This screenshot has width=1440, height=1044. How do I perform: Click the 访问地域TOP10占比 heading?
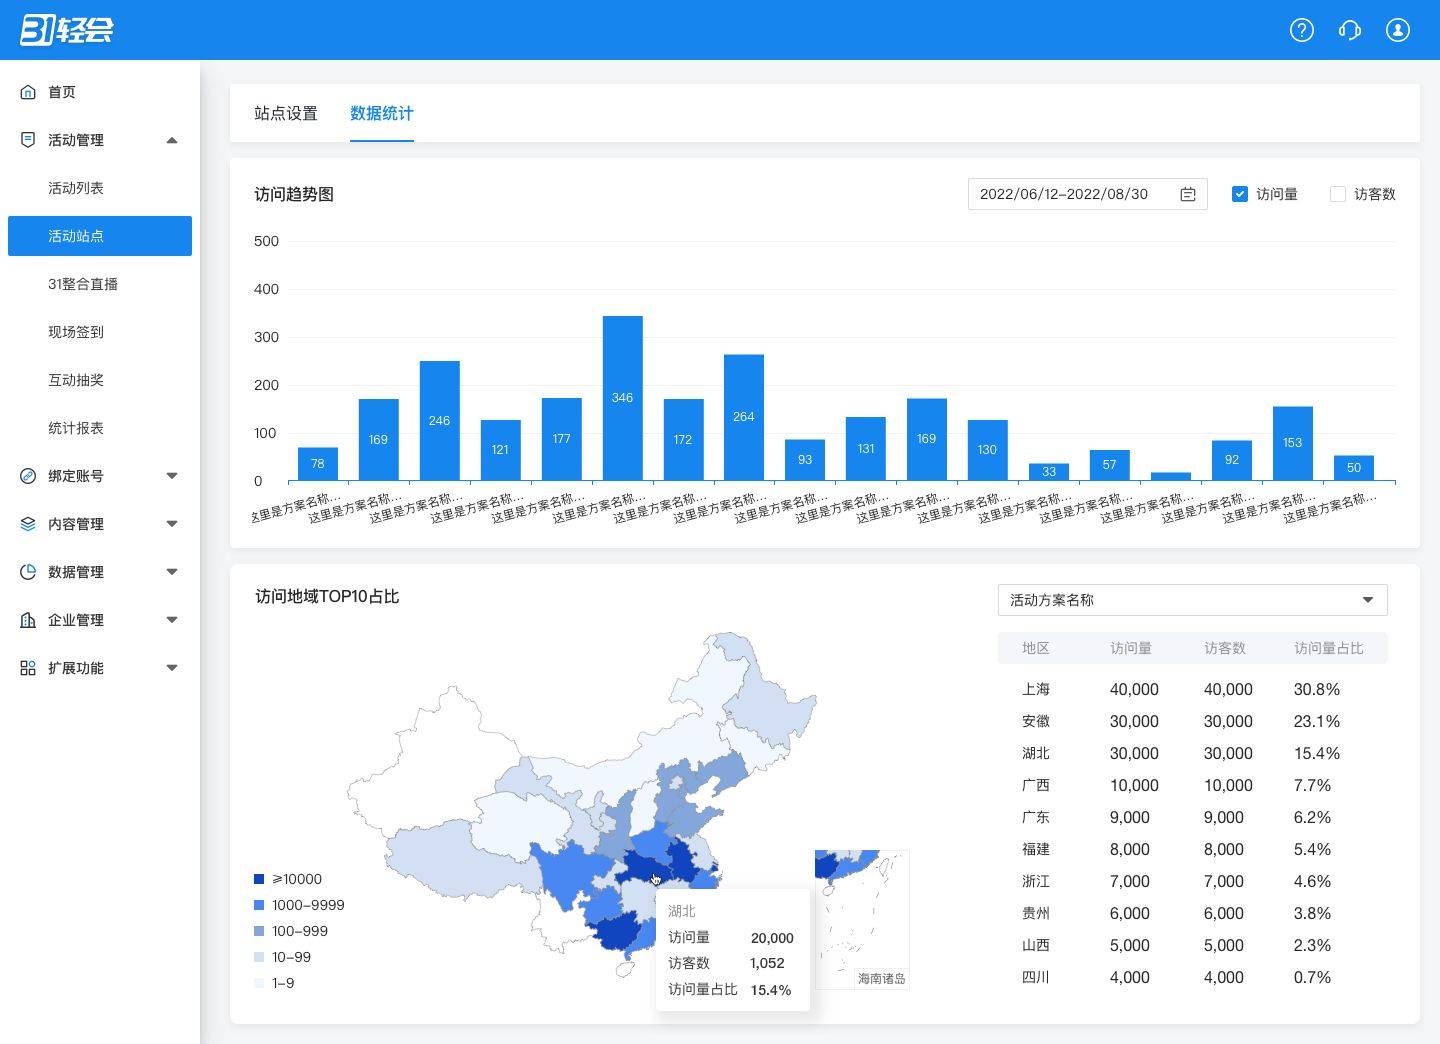(x=327, y=596)
